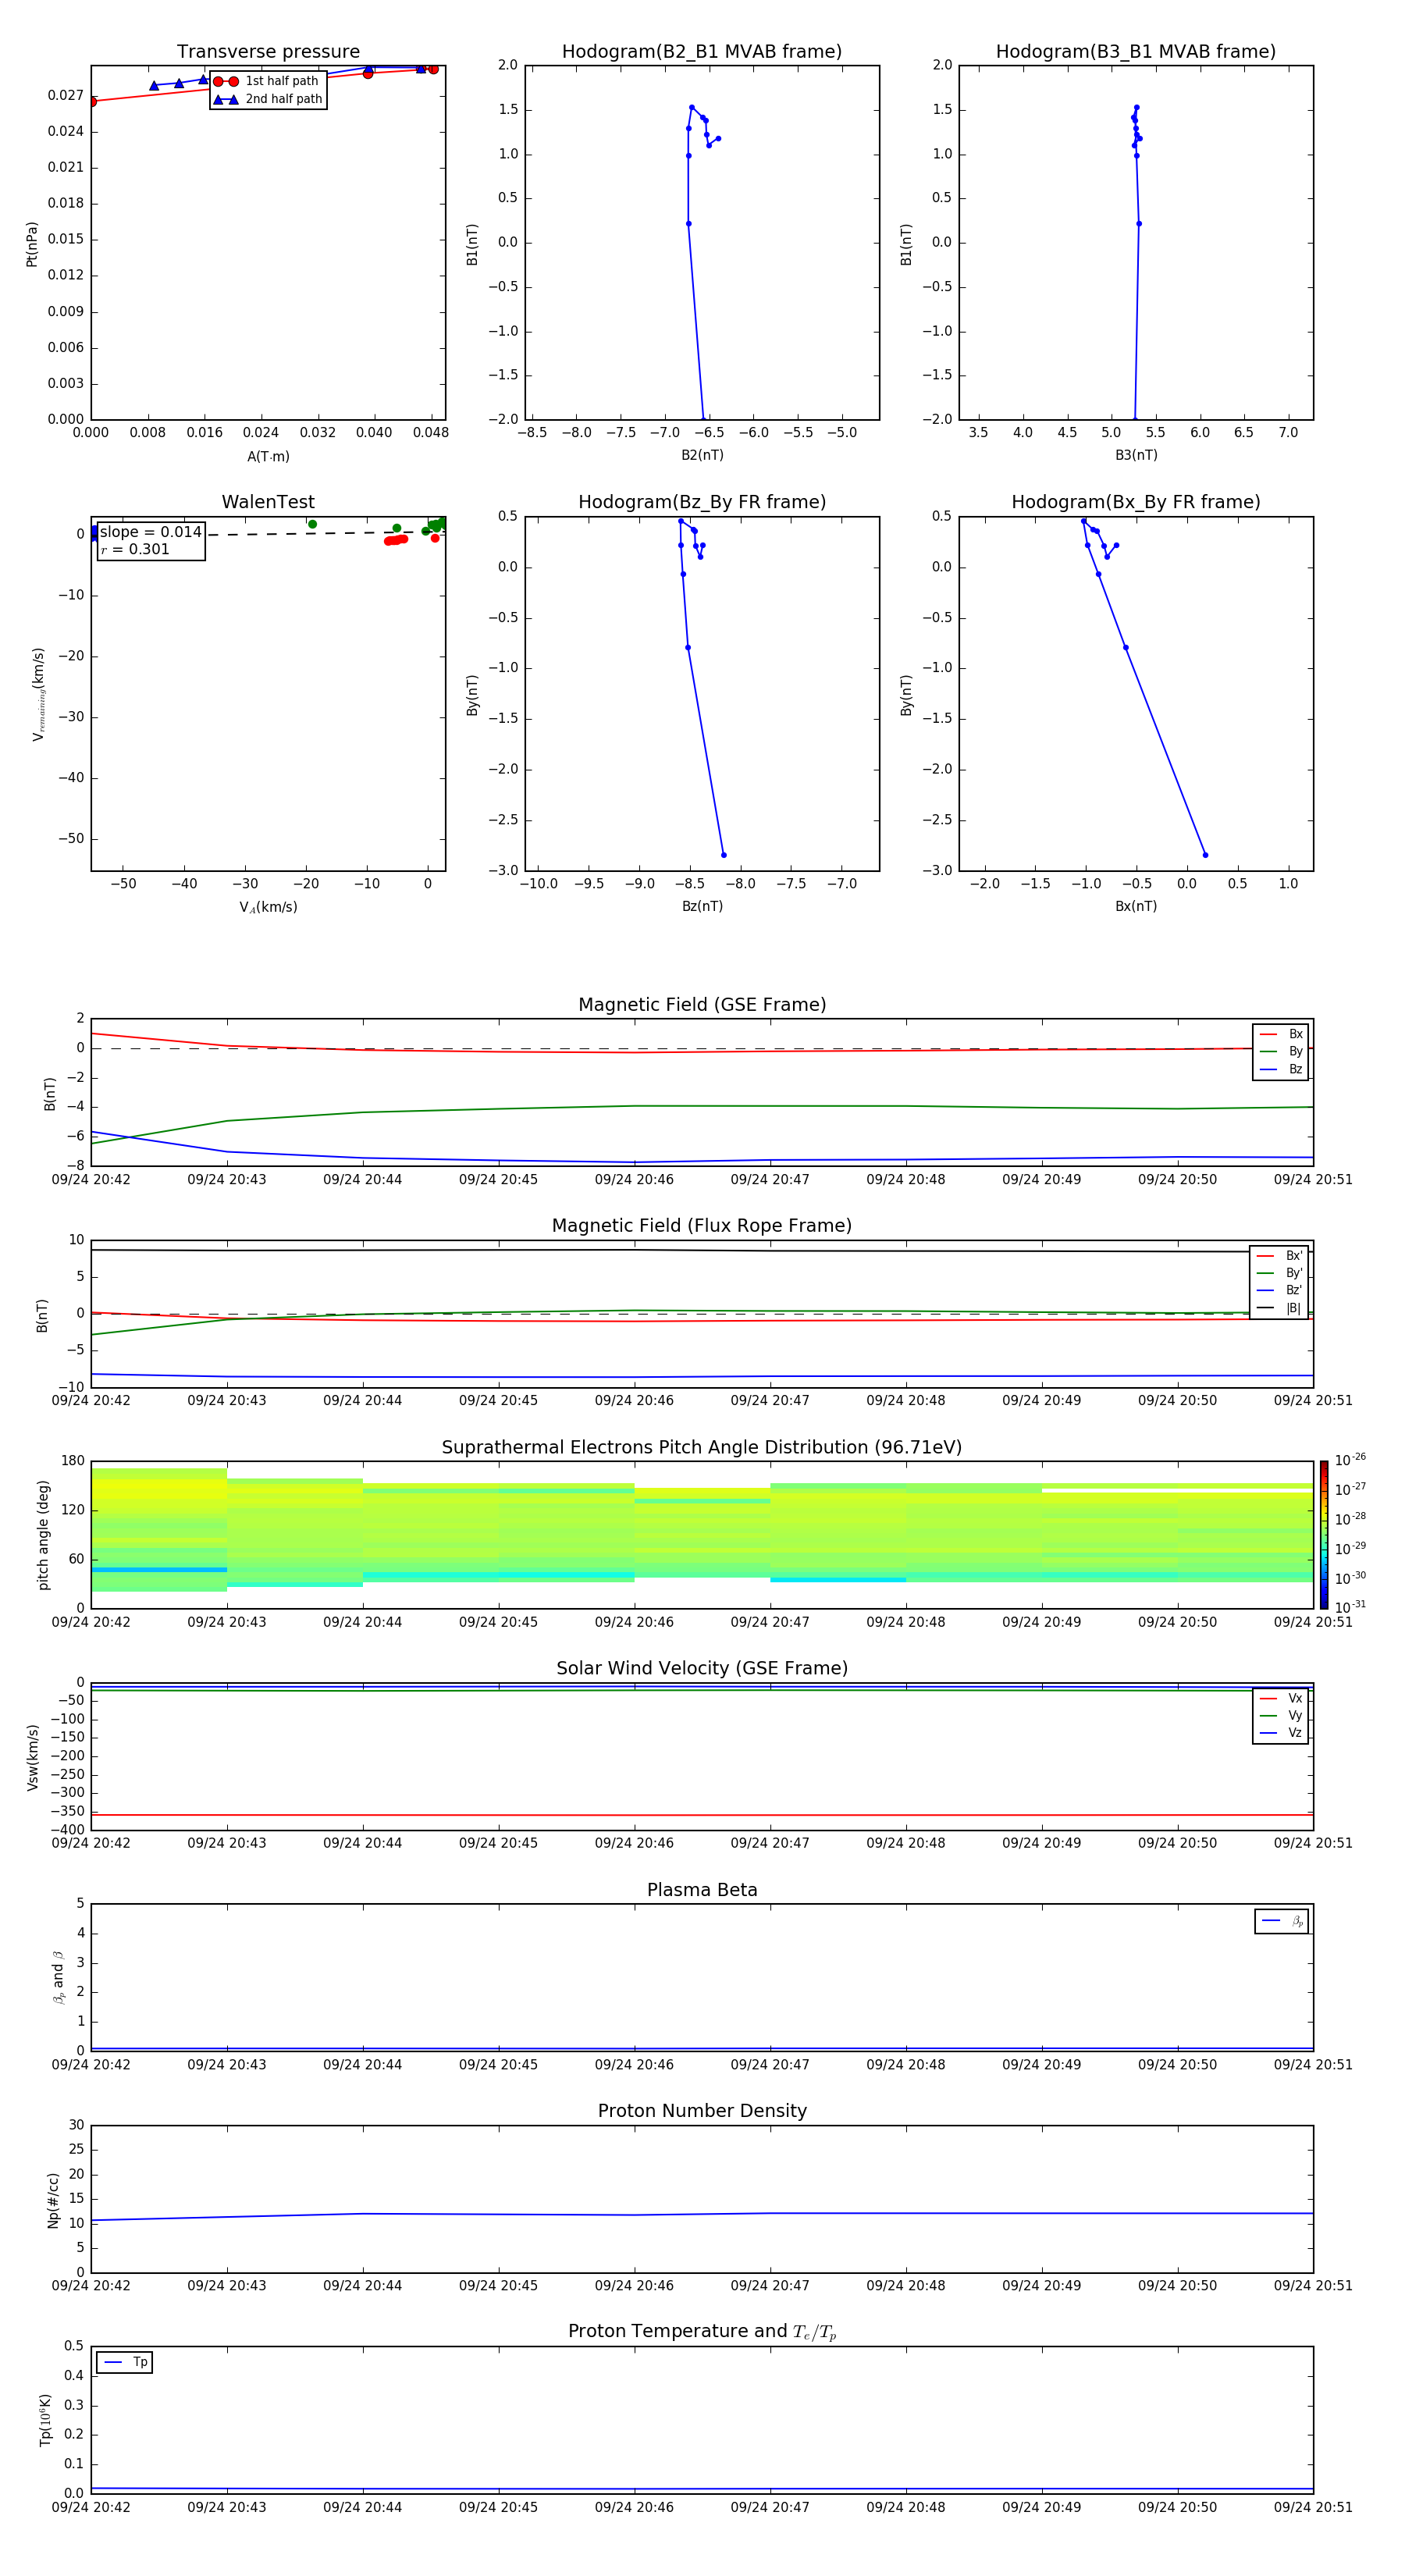
Task: Click 'Hodogram(B3_B1 MVAB frame)' title
Action: point(1136,52)
